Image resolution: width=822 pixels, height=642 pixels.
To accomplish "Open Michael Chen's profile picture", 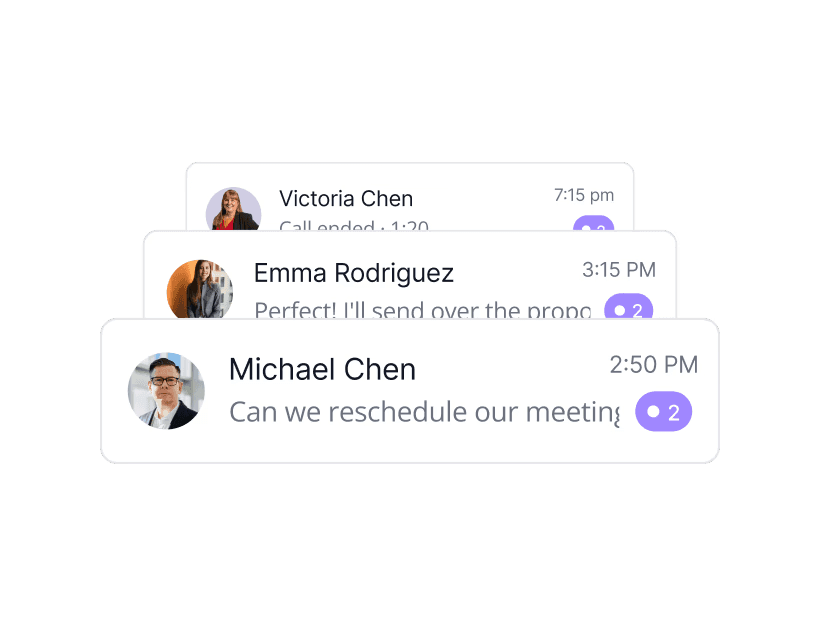I will tap(166, 391).
